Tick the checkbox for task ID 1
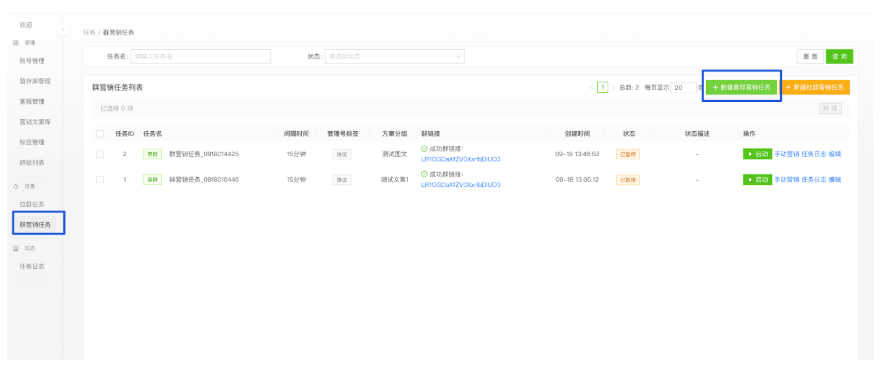This screenshot has height=376, width=894. coord(100,180)
